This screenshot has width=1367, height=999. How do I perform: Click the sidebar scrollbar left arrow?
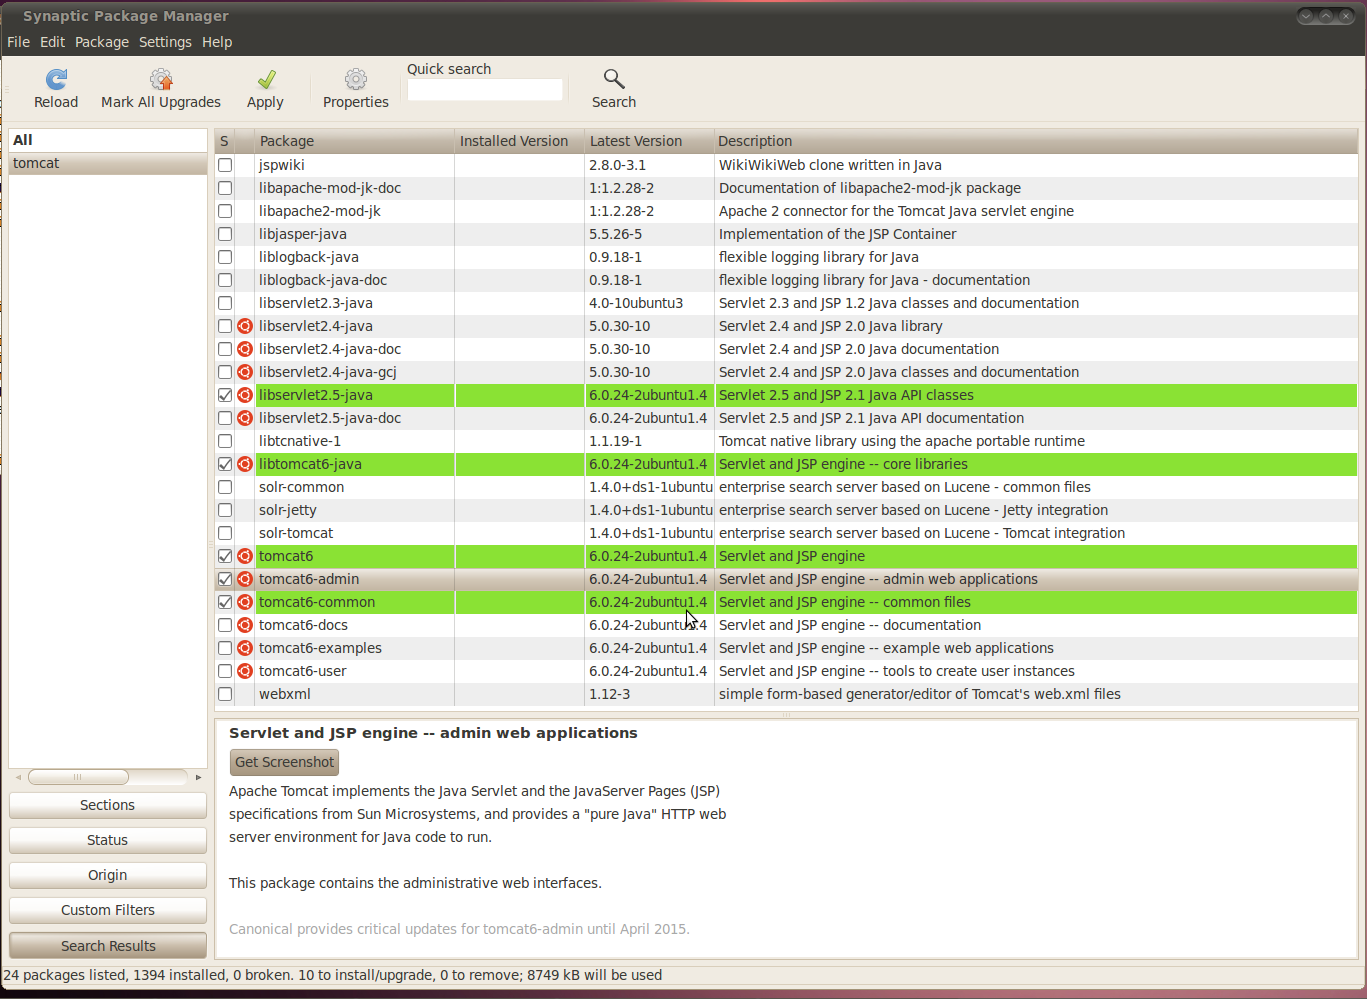click(x=18, y=777)
